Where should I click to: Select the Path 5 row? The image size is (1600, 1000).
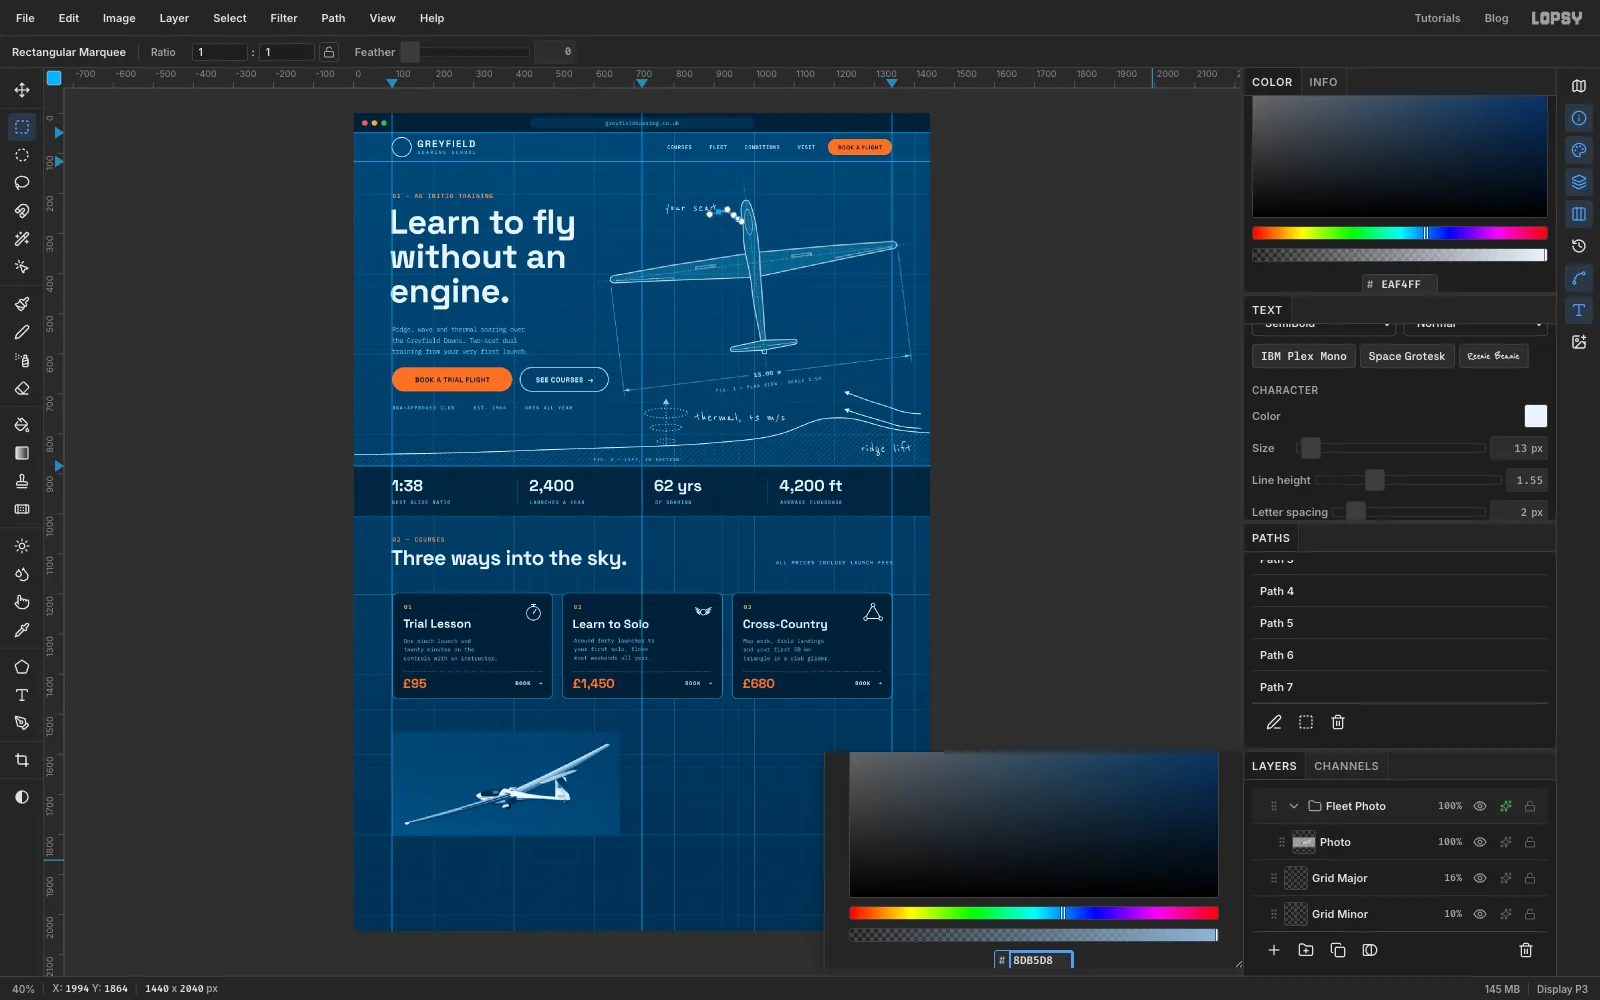[x=1400, y=623]
